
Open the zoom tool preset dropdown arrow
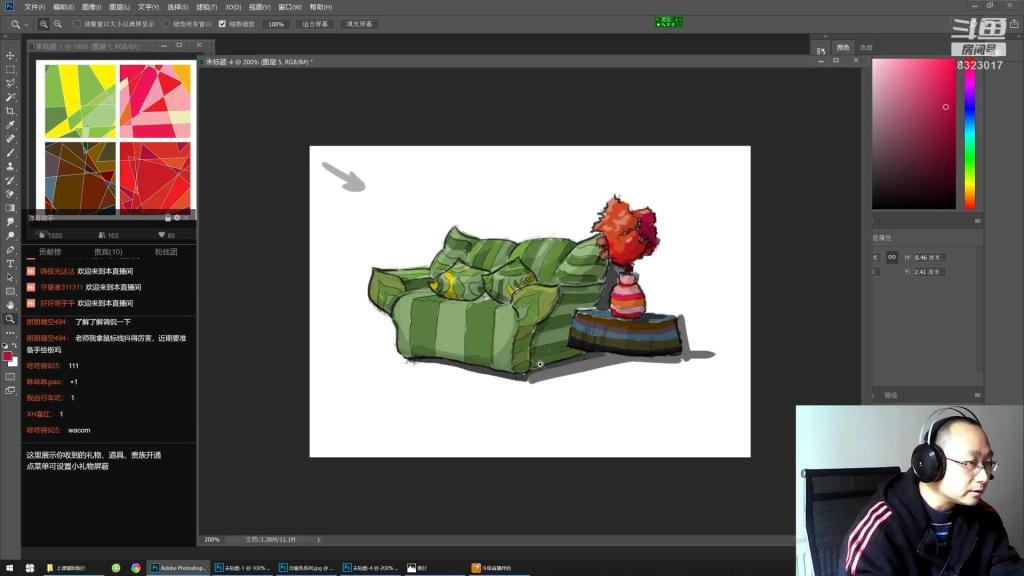[27, 24]
